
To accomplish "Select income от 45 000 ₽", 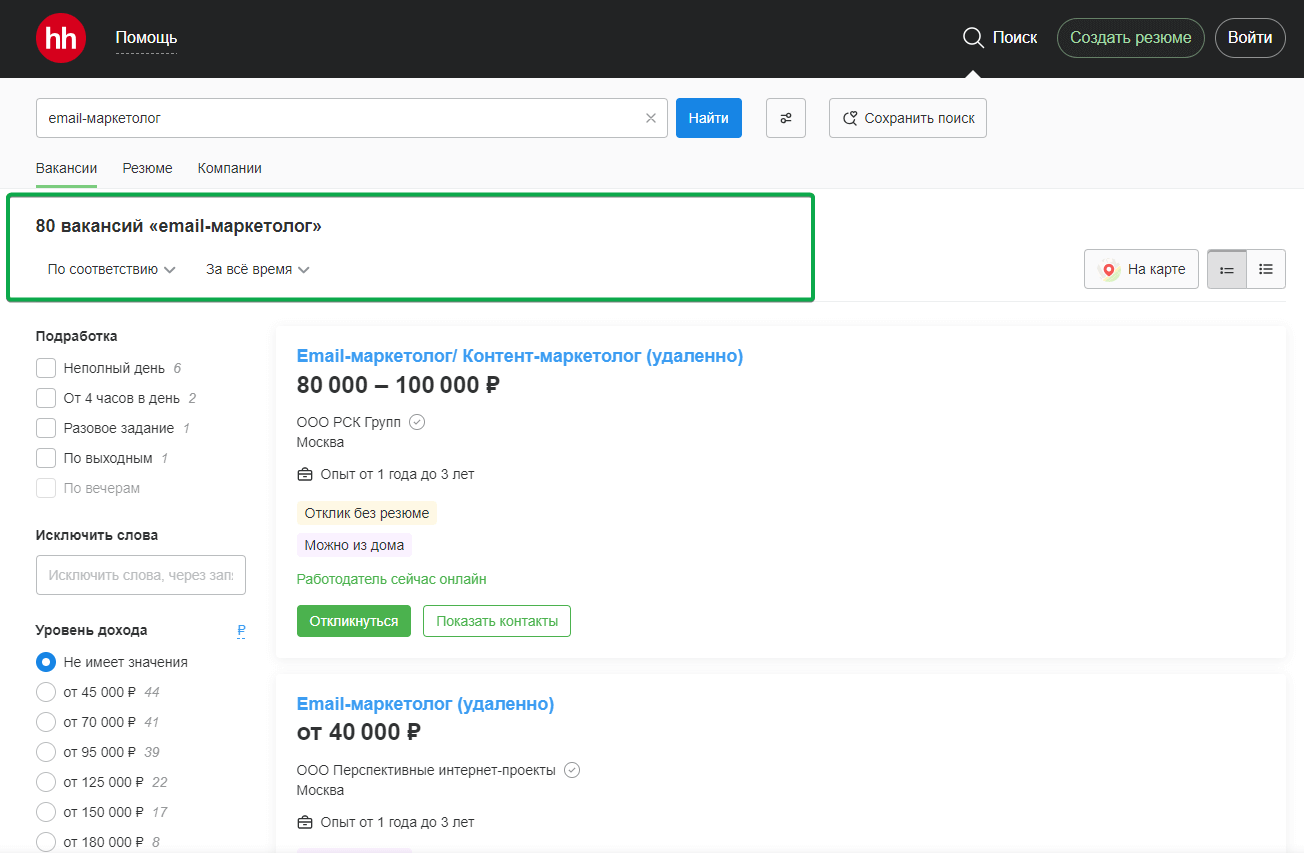I will tap(46, 692).
